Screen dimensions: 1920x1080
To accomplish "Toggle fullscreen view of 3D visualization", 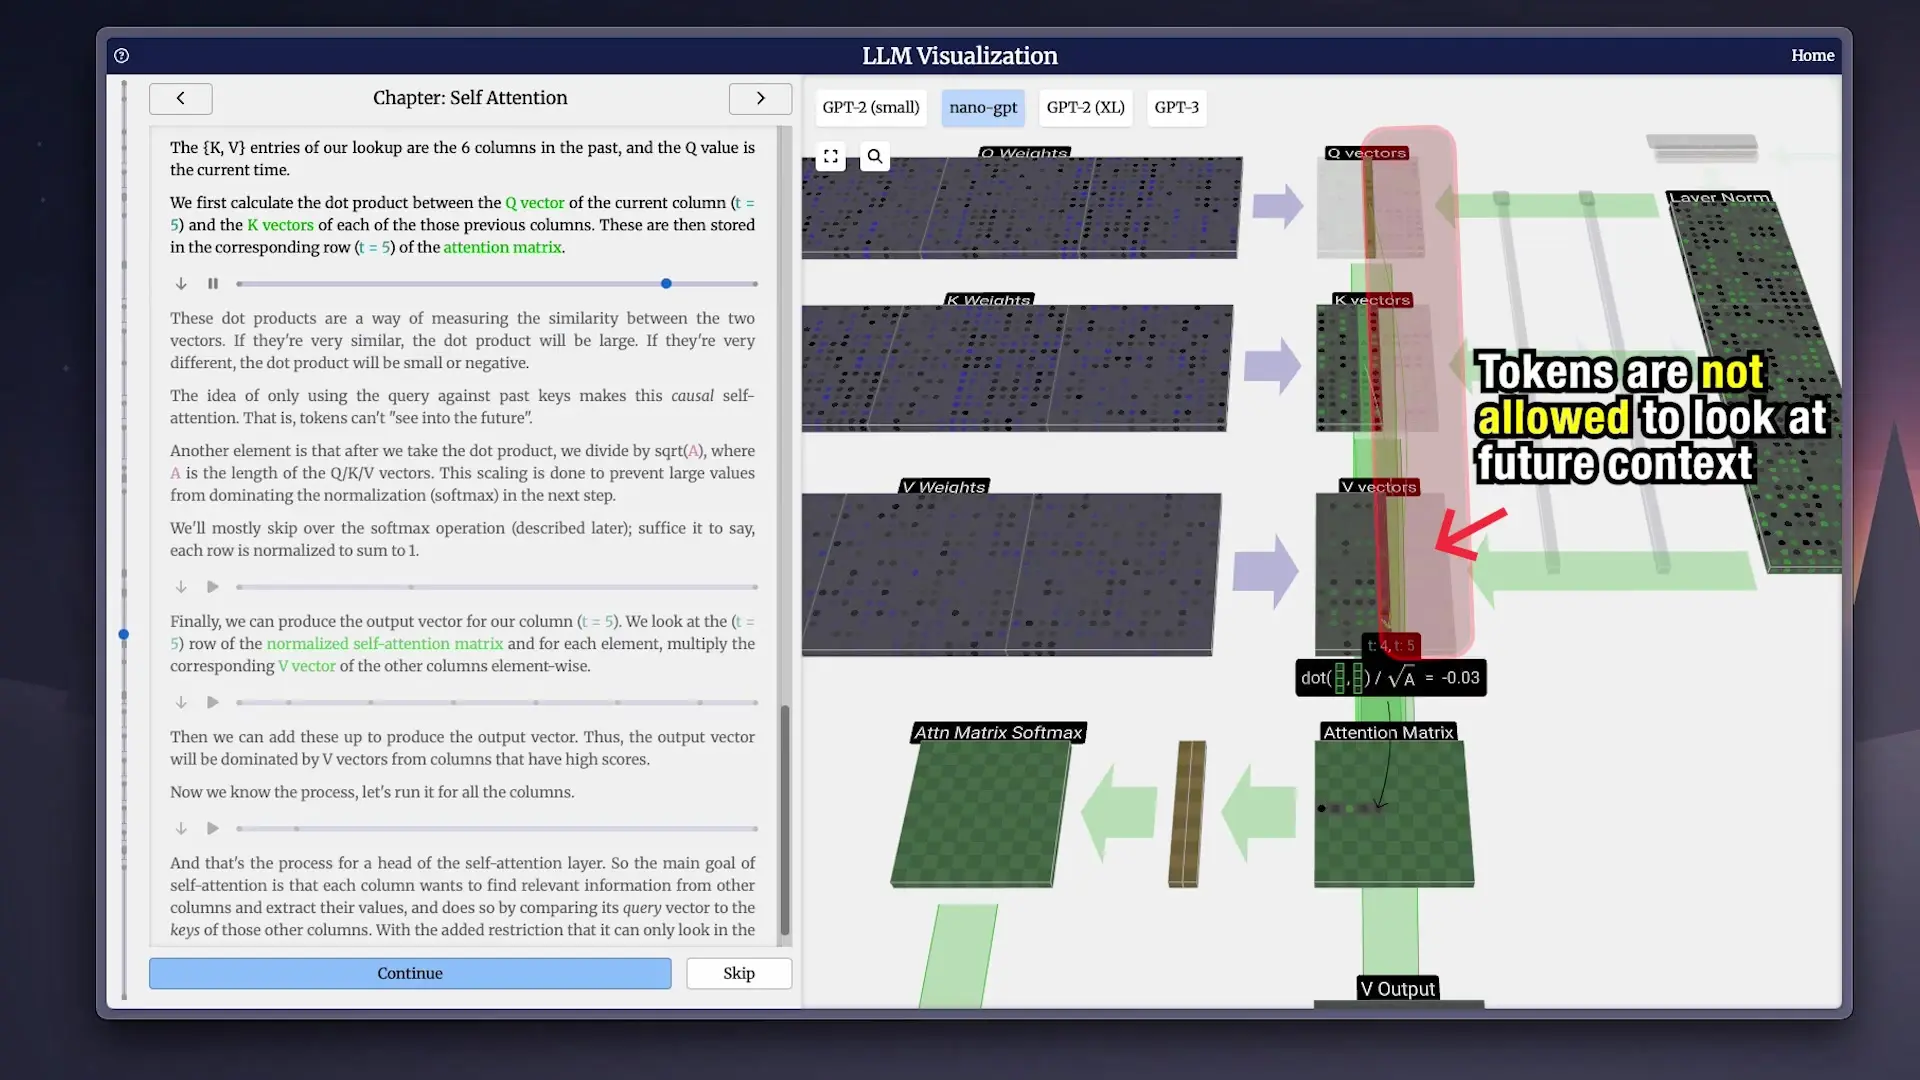I will 830,156.
